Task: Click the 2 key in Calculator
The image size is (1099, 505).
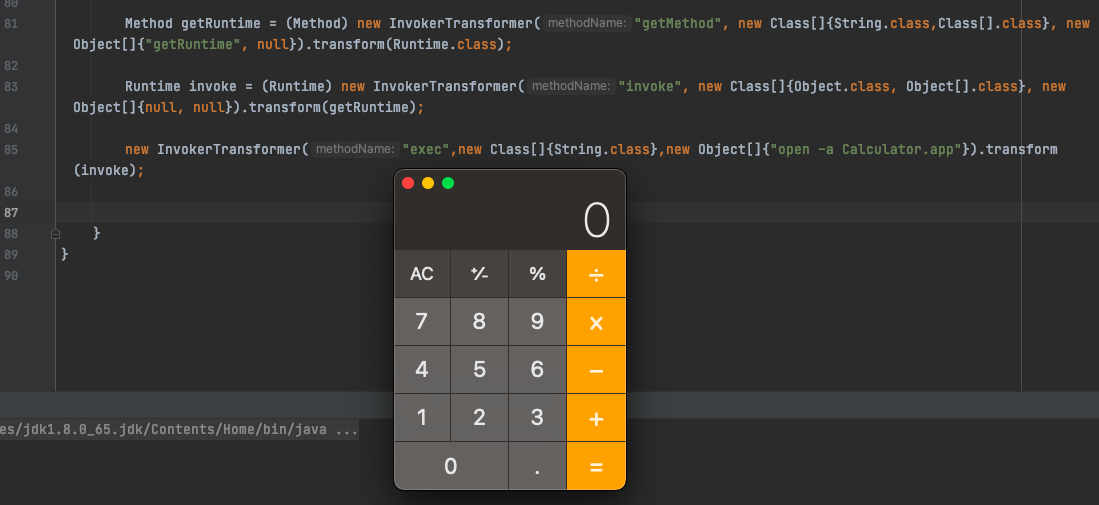Action: [479, 418]
